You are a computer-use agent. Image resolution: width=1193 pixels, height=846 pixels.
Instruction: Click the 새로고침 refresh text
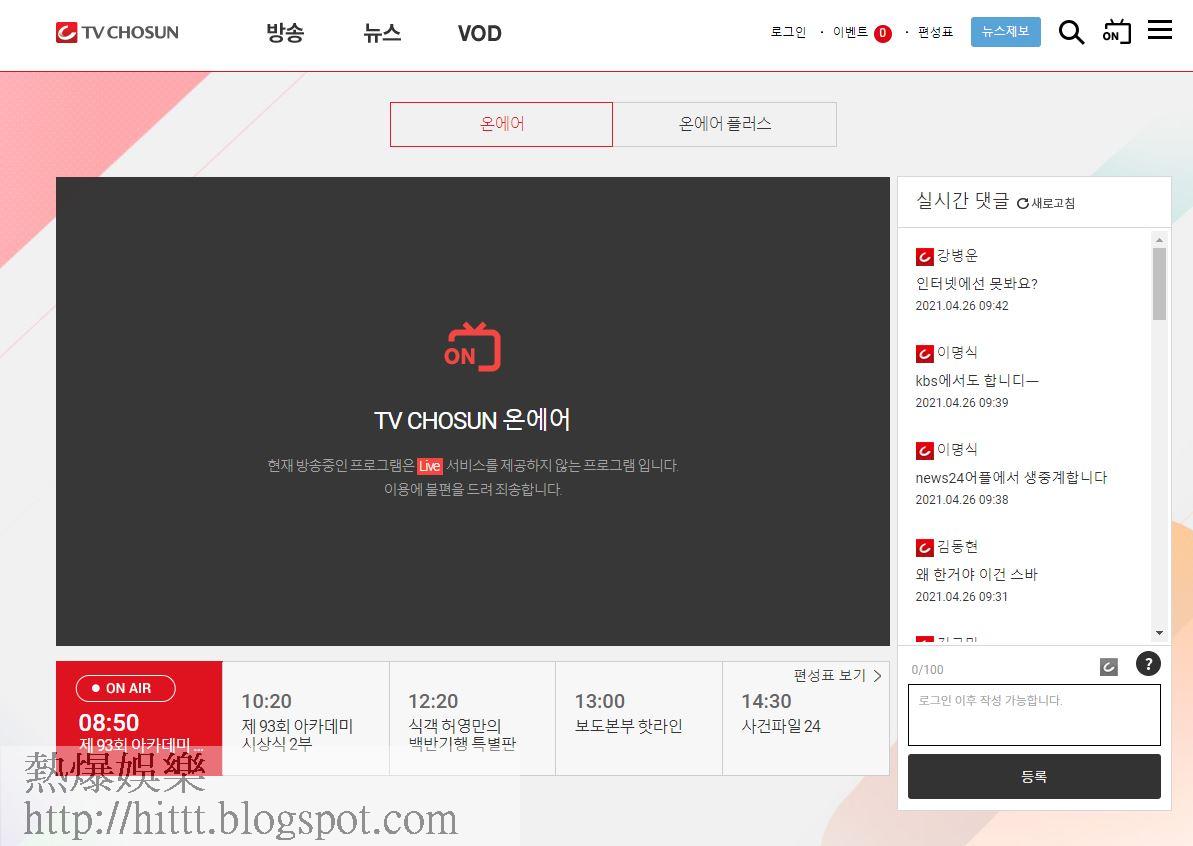pyautogui.click(x=1053, y=203)
